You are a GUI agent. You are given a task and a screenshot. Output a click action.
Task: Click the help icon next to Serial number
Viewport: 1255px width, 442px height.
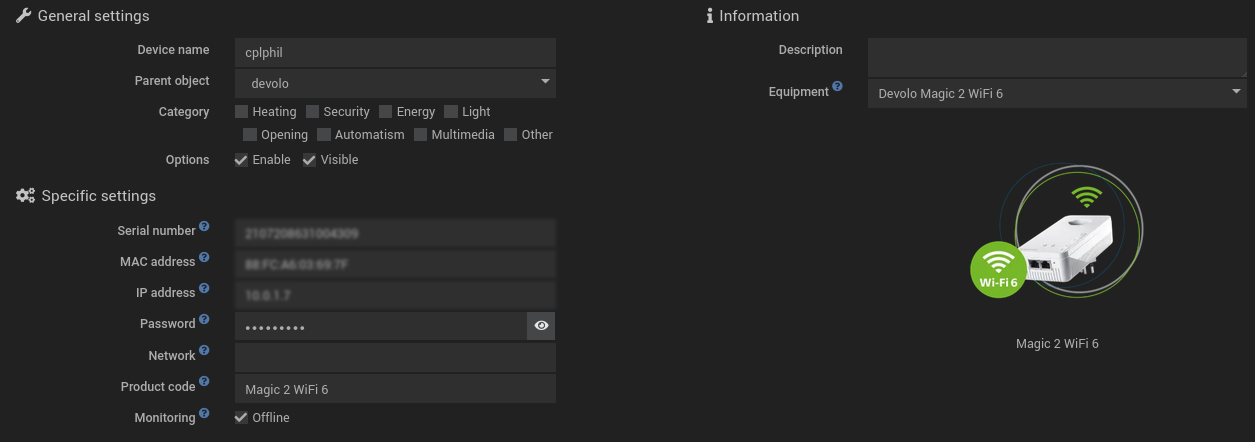click(x=204, y=227)
